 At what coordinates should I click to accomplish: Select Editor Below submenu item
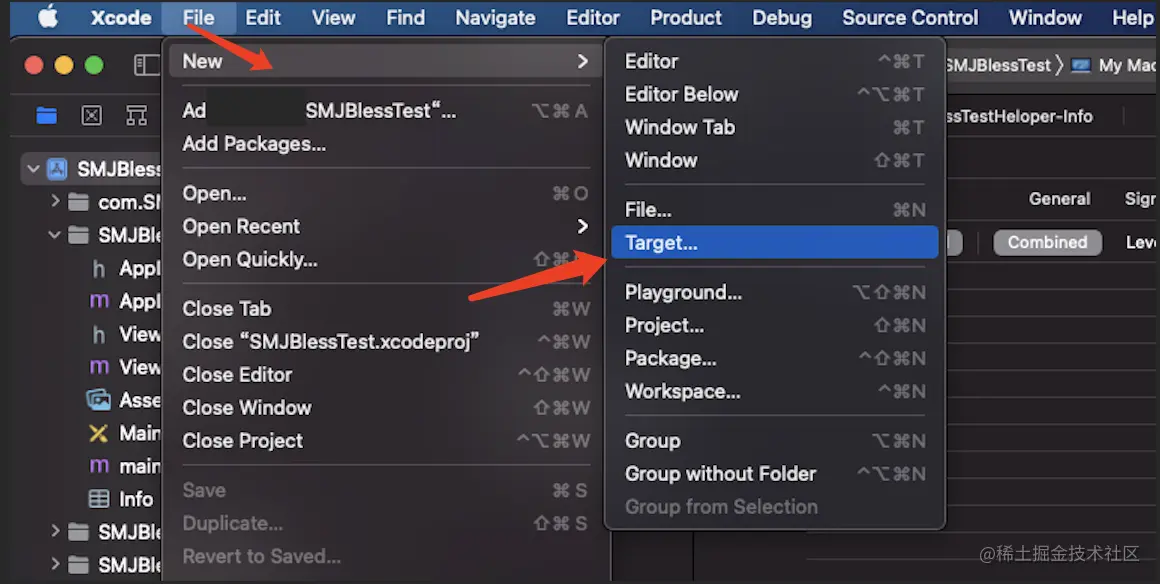click(x=775, y=94)
